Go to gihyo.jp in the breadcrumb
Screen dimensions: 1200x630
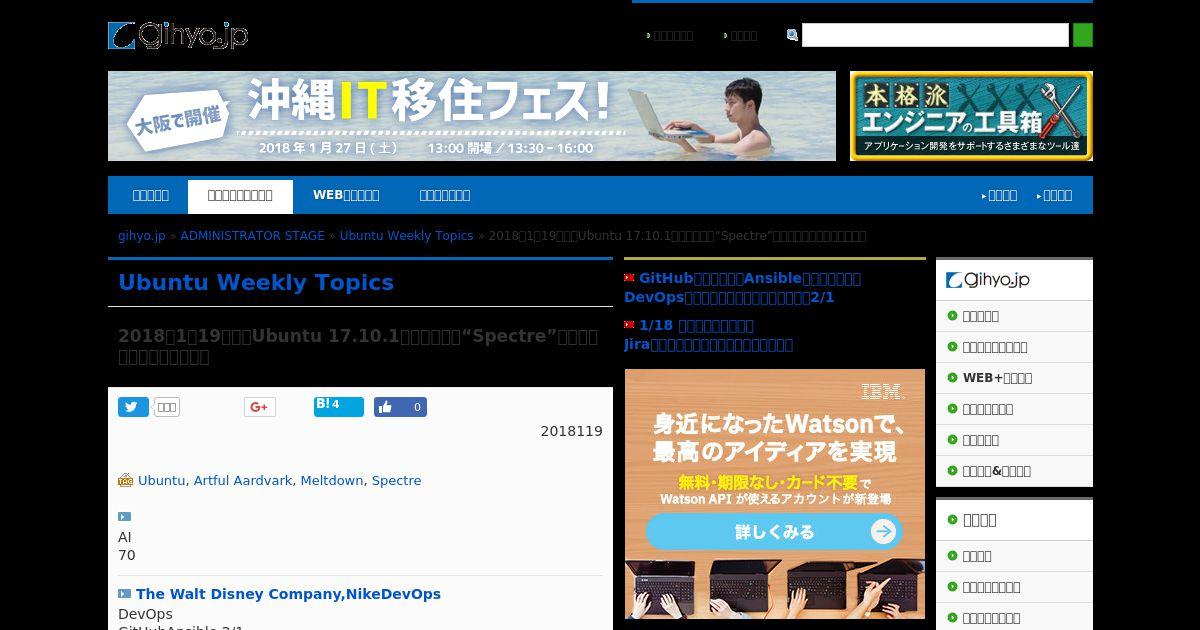[142, 236]
